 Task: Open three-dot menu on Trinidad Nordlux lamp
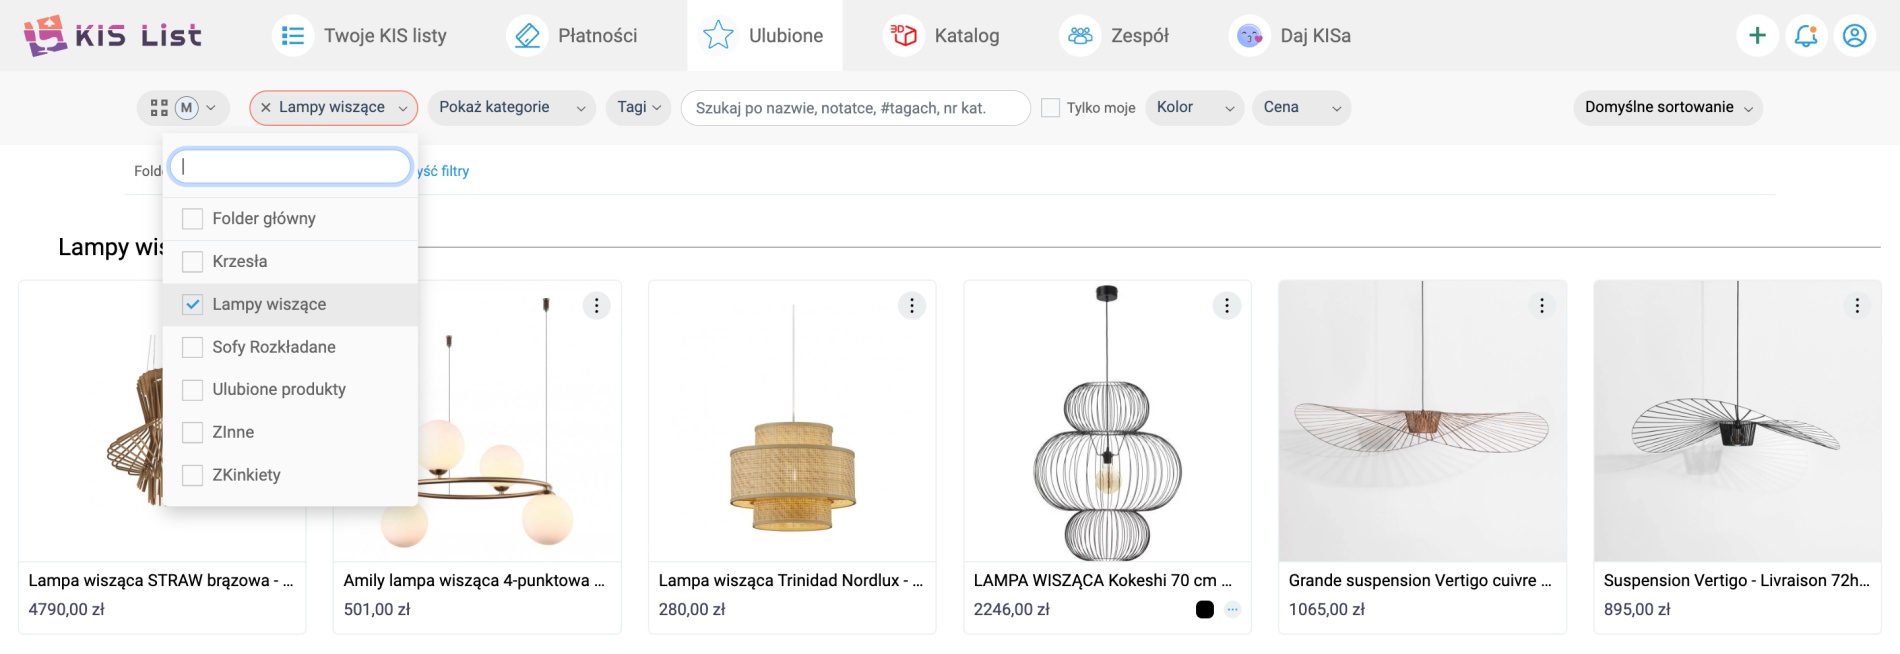point(911,306)
